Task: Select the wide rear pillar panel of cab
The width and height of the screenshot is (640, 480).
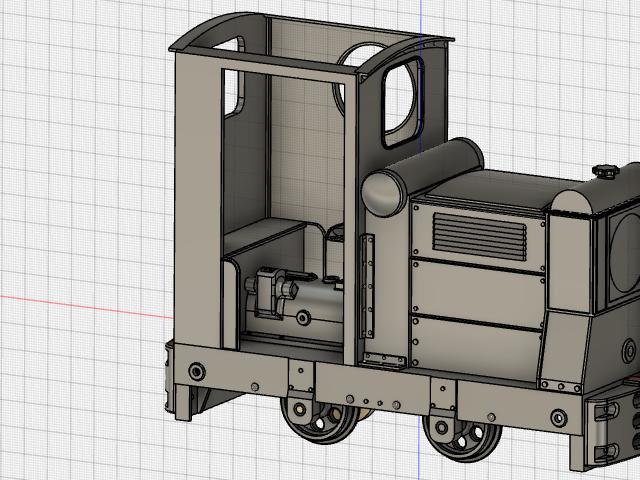Action: (198, 202)
